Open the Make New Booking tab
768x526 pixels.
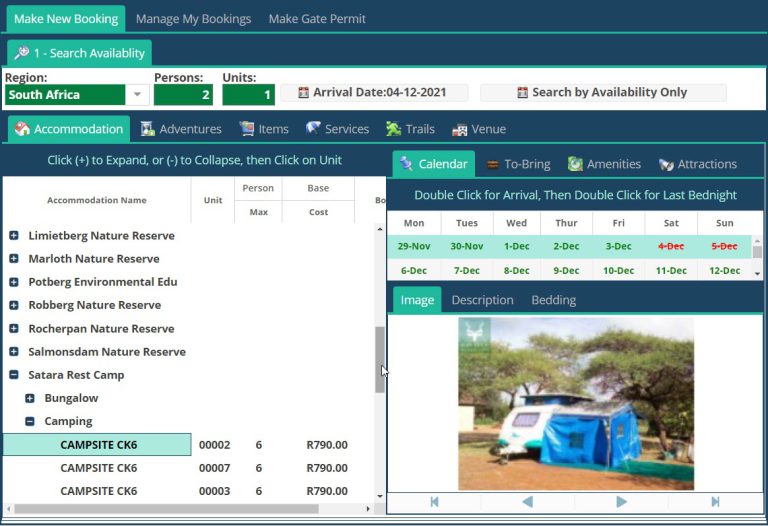coord(66,19)
